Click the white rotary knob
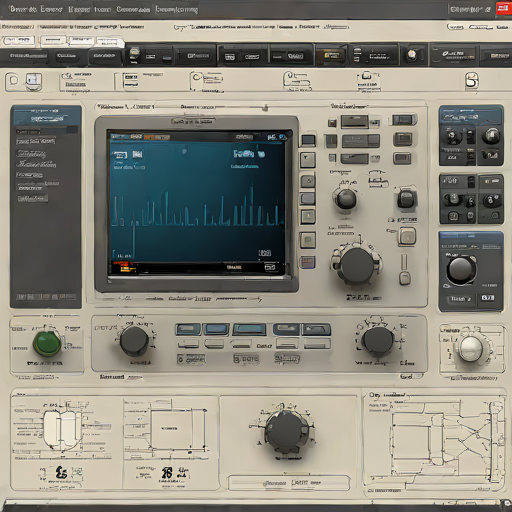 471,348
